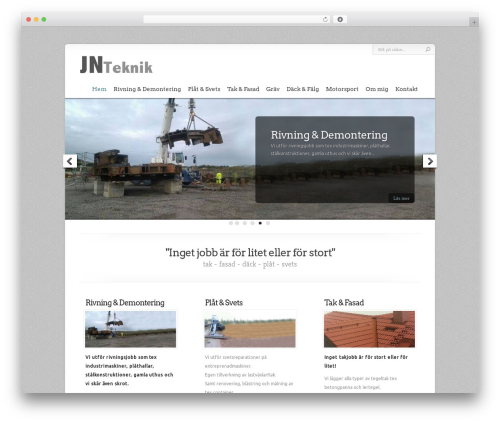Select the sixth slider pagination dot
The image size is (500, 423).
click(x=268, y=223)
